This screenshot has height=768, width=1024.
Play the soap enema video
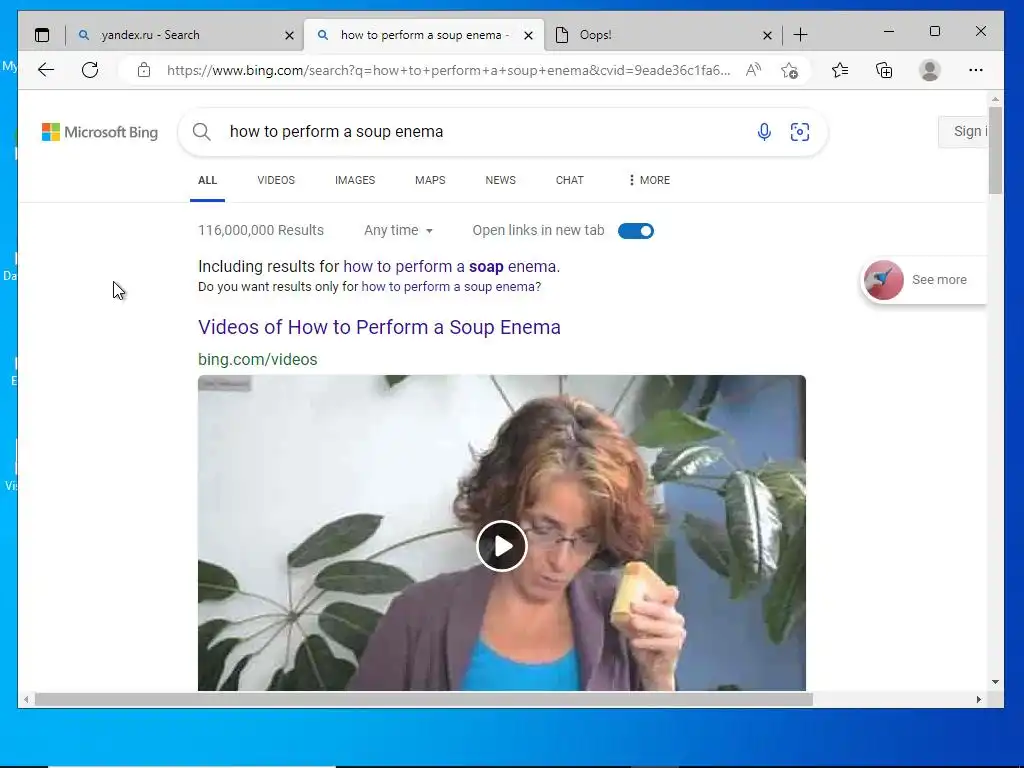(x=502, y=546)
